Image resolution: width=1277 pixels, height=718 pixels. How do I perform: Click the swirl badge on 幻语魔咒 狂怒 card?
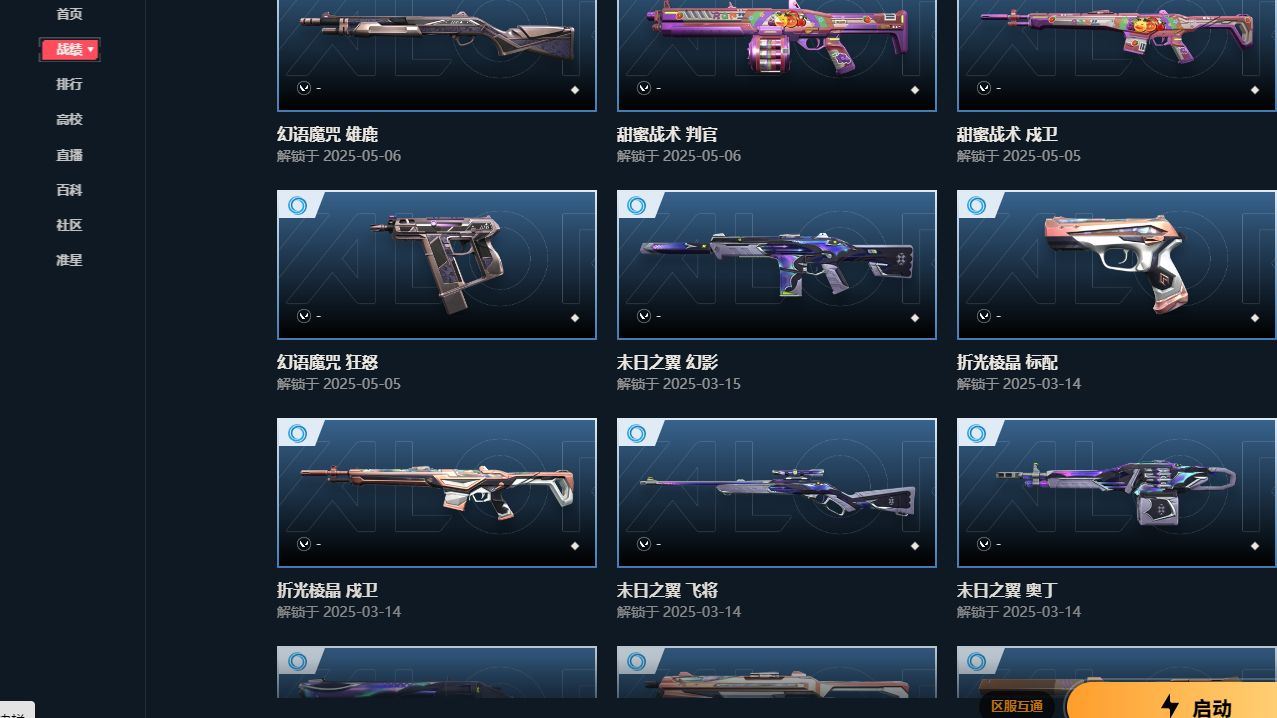pyautogui.click(x=297, y=206)
